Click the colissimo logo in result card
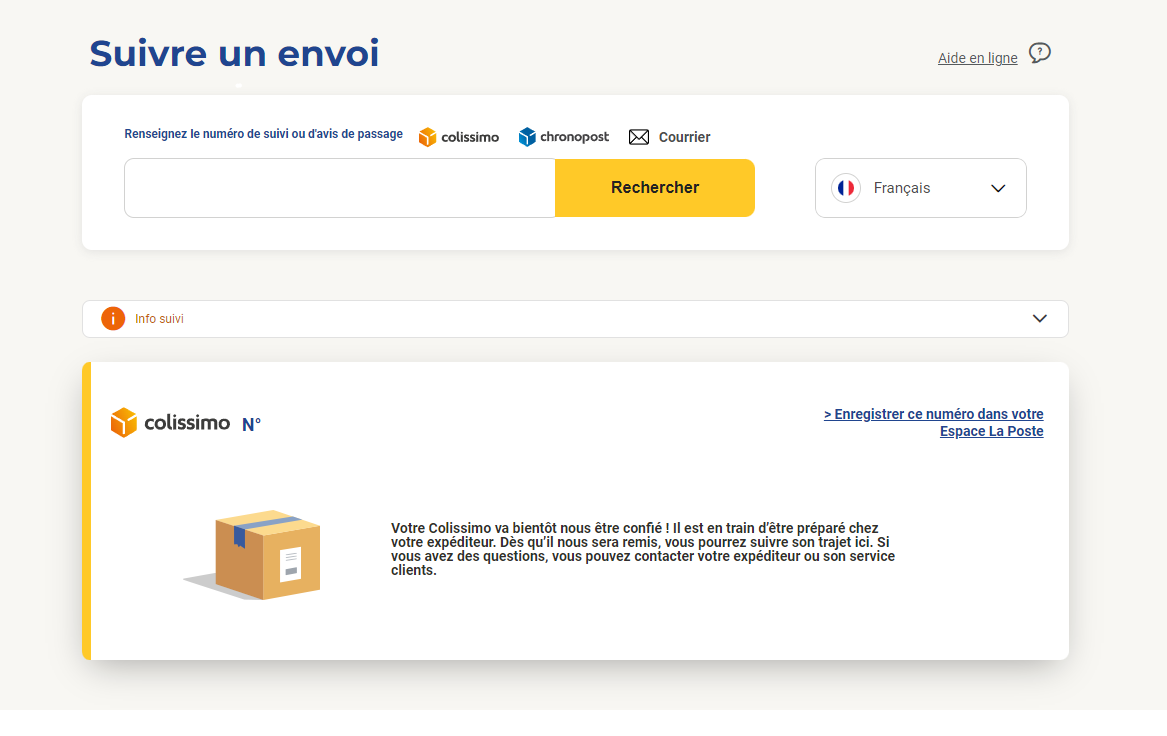The height and width of the screenshot is (736, 1167). coord(170,423)
